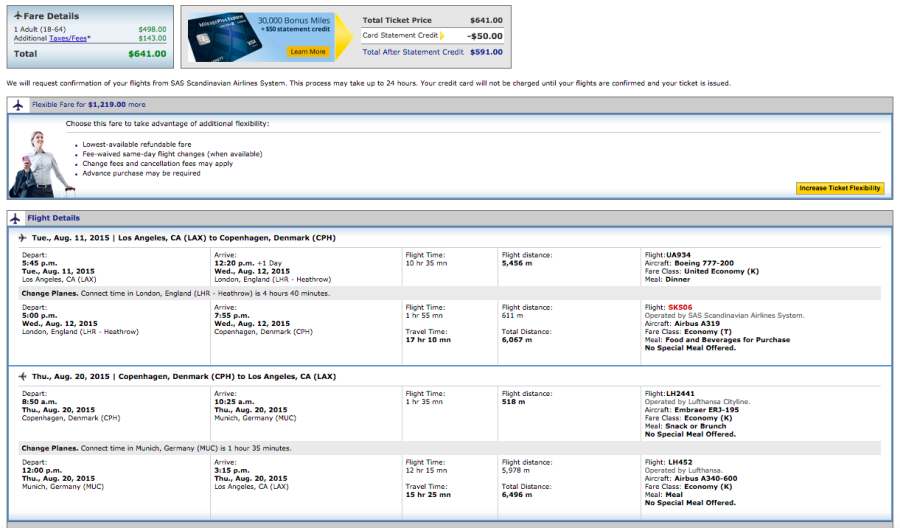Click the yellow arrow next to Card Statement Credit
900x528 pixels.
pos(443,36)
